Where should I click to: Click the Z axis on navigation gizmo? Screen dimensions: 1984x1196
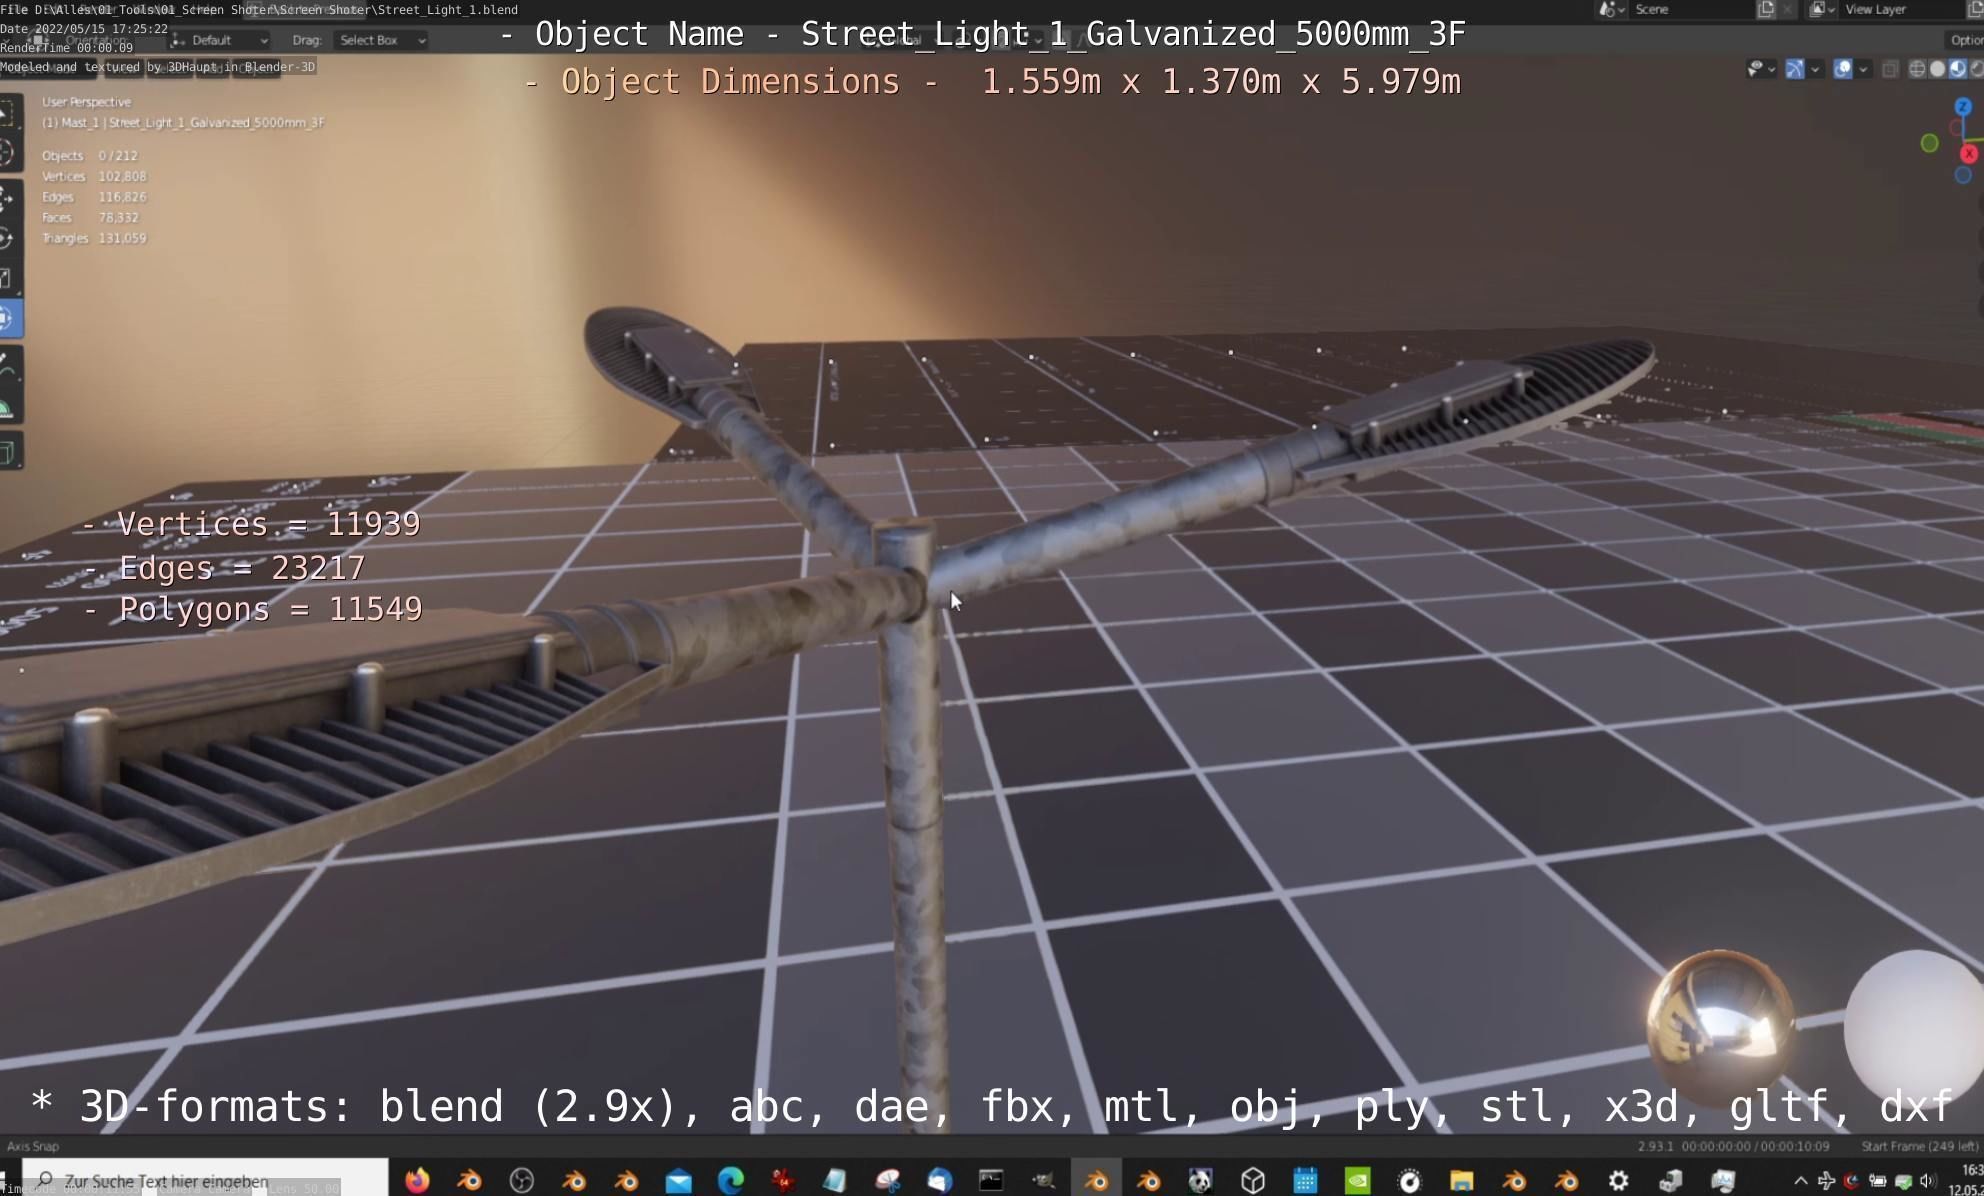point(1963,107)
